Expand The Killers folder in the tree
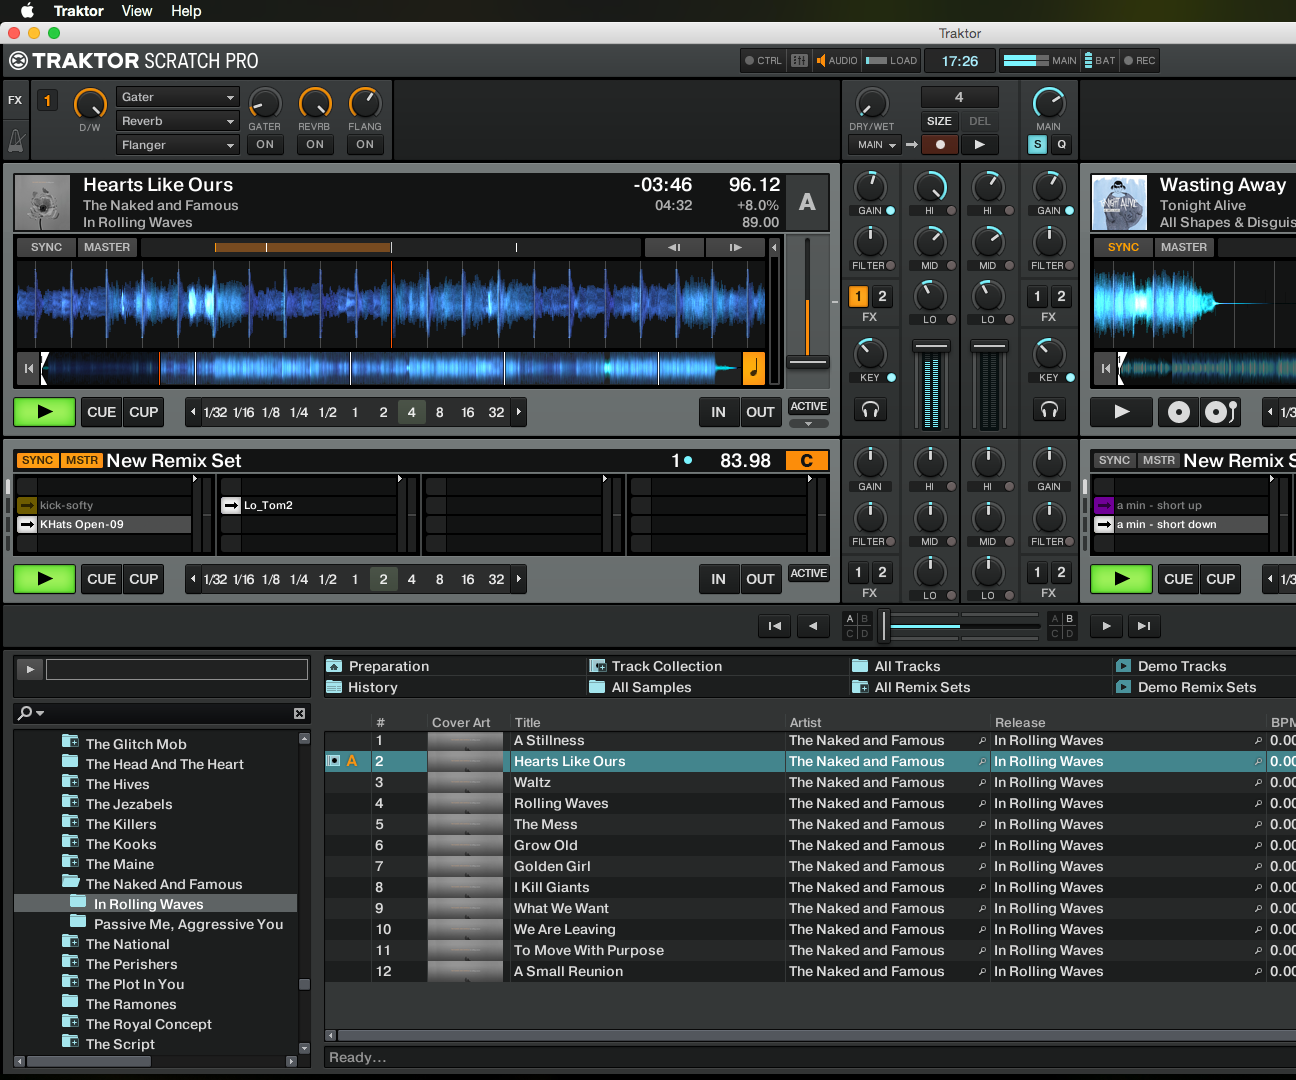Image resolution: width=1296 pixels, height=1080 pixels. (x=71, y=823)
